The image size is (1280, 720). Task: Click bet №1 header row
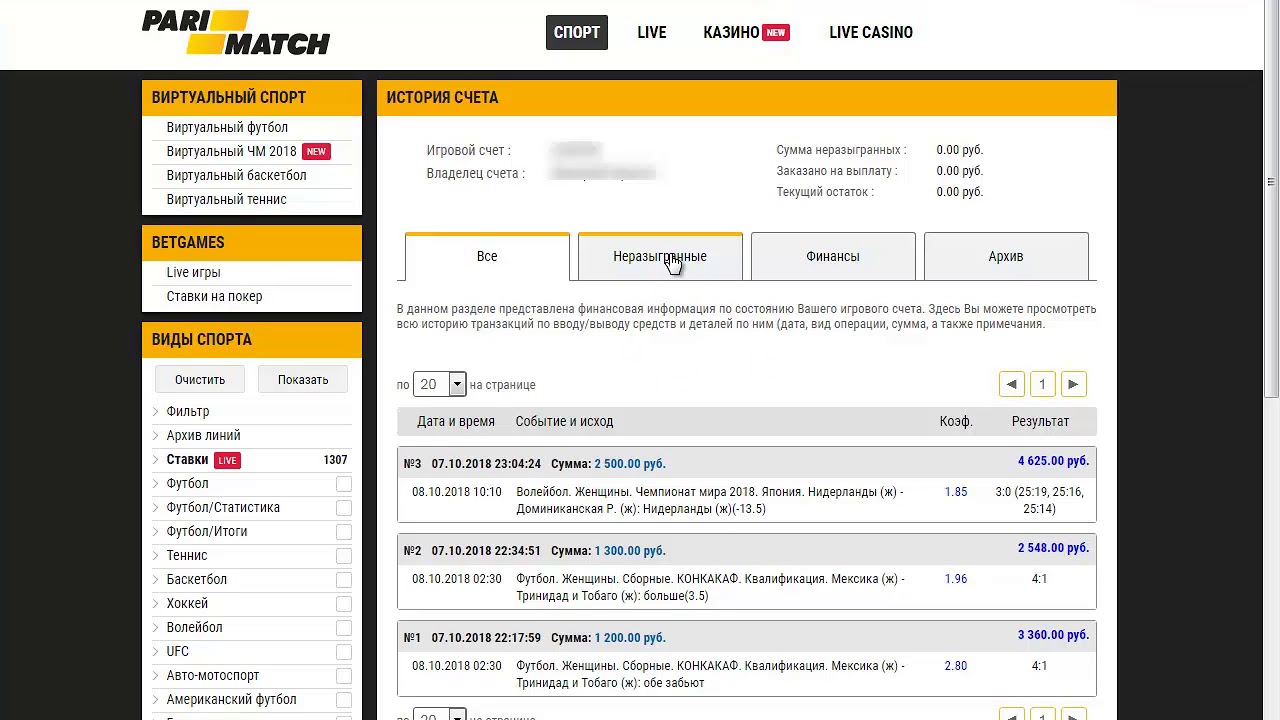(x=747, y=637)
